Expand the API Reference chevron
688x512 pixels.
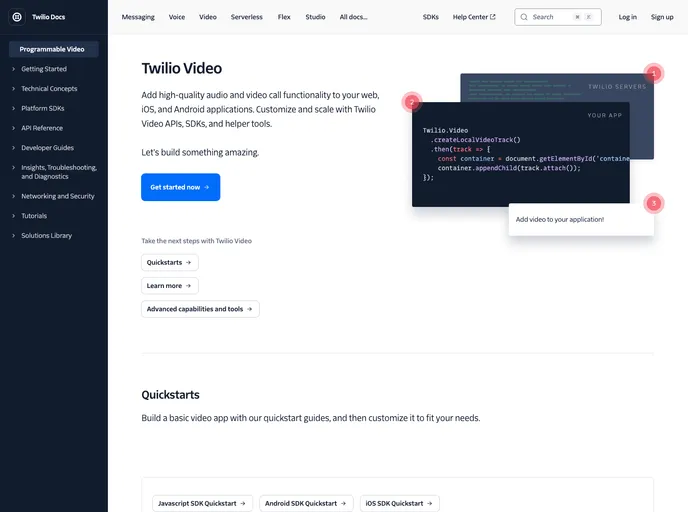pos(13,128)
